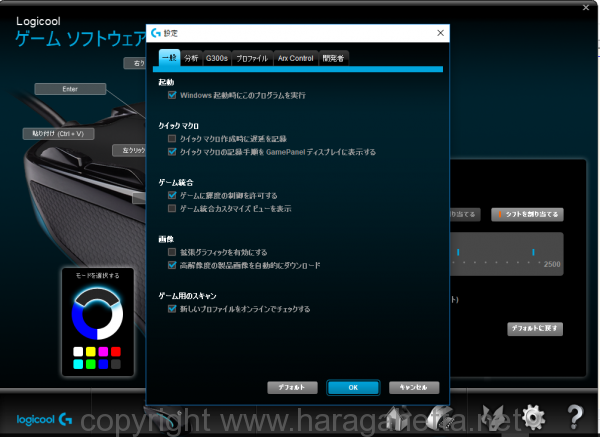
Task: Click the leftmost visible blue DPI marker
Action: 458,252
